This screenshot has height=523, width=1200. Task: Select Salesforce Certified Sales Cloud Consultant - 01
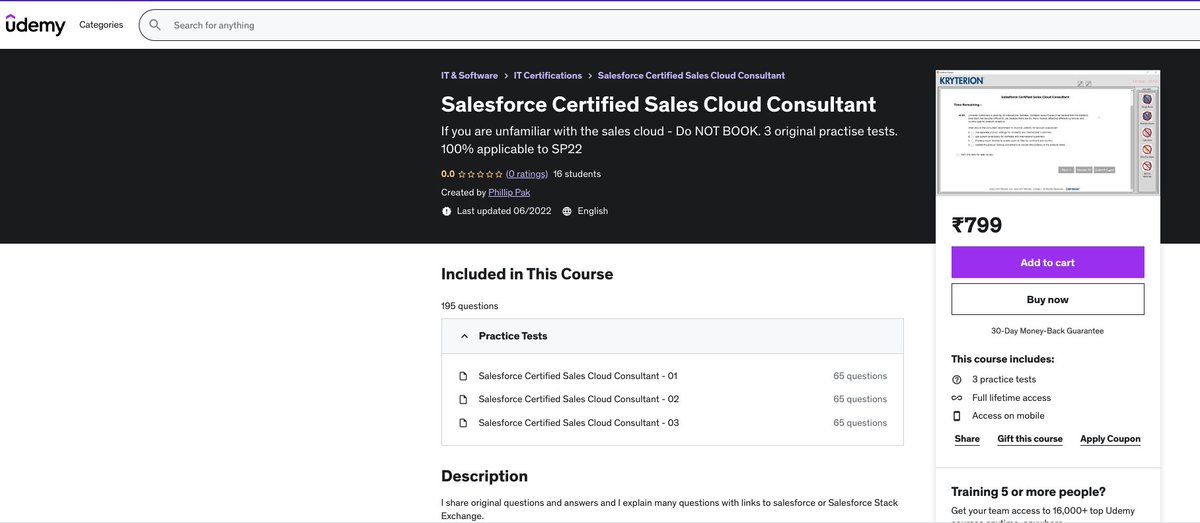[578, 376]
